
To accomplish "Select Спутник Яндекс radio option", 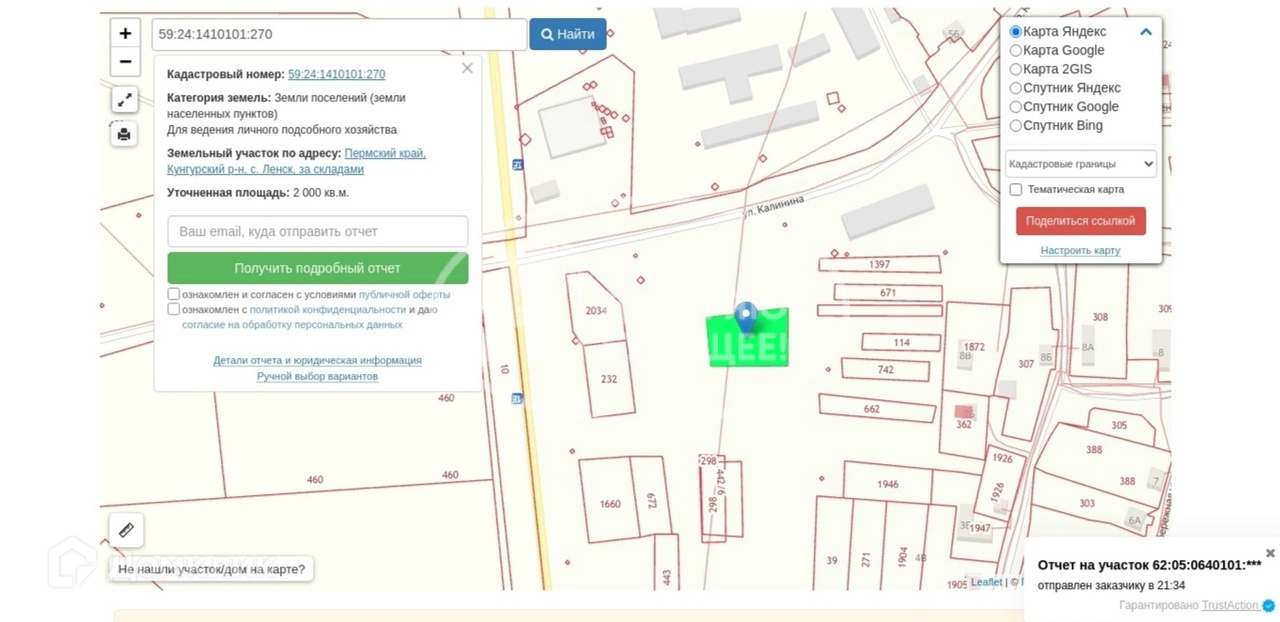I will [x=1016, y=88].
